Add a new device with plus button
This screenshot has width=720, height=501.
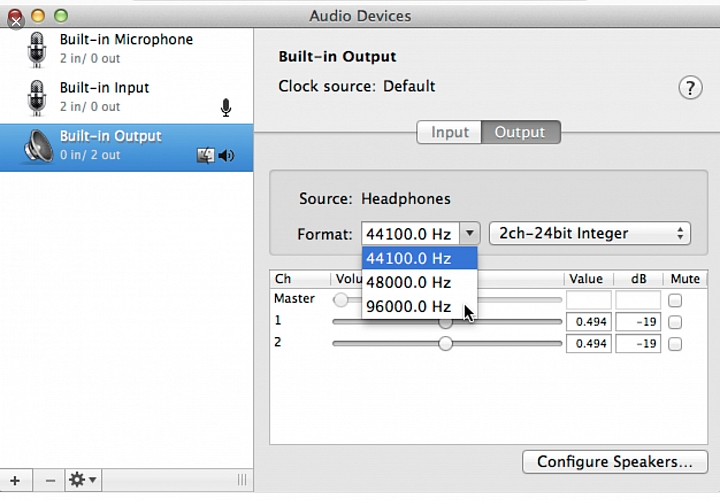tap(15, 480)
